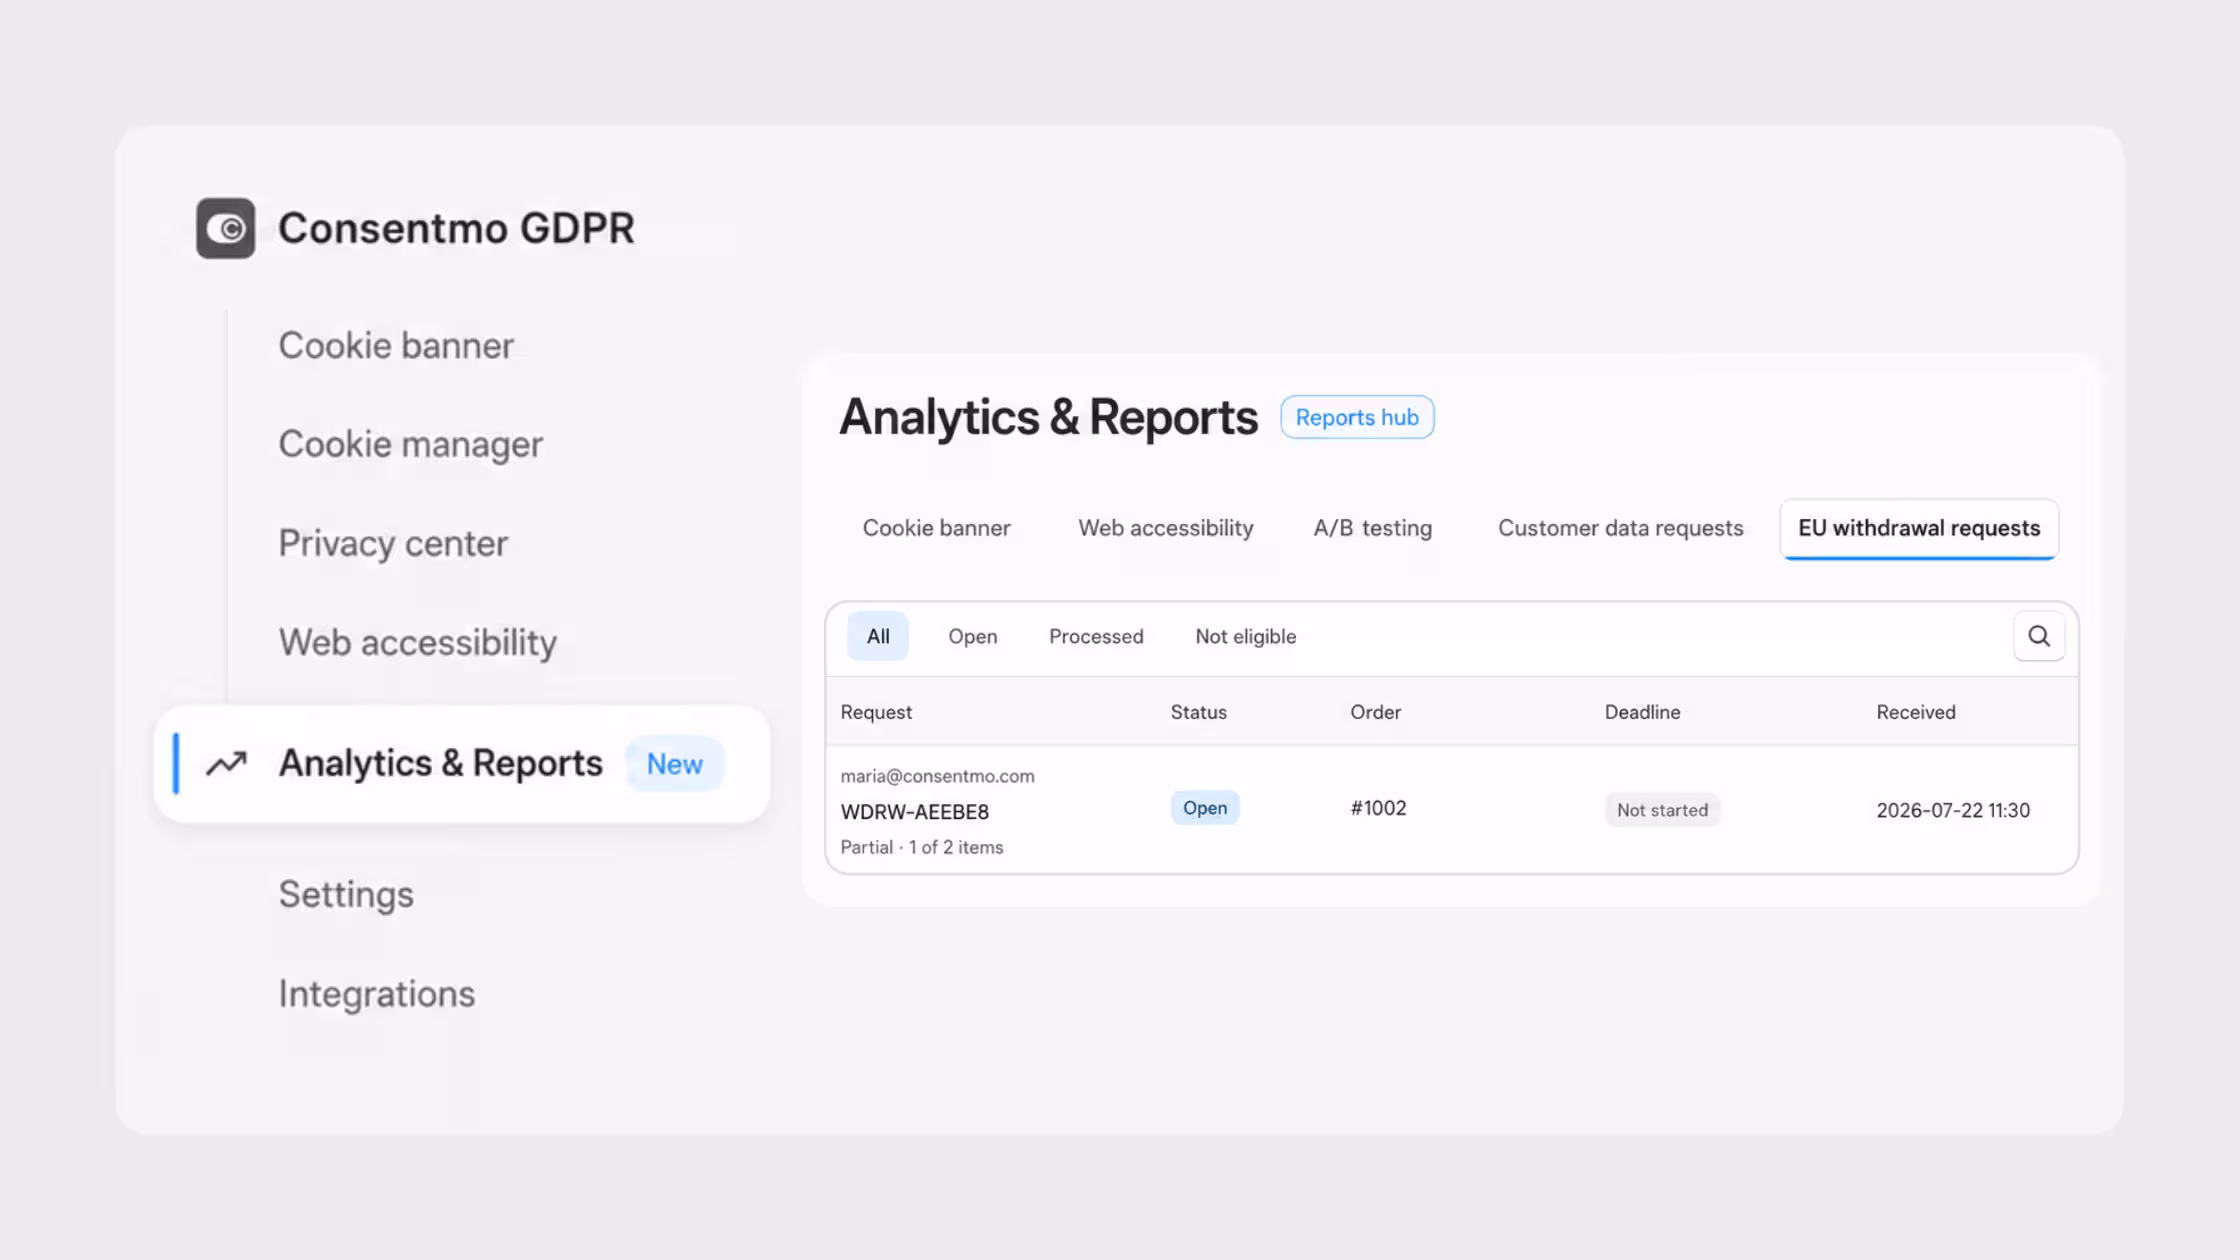The height and width of the screenshot is (1260, 2240).
Task: Filter requests by Processed
Action: [x=1096, y=636]
